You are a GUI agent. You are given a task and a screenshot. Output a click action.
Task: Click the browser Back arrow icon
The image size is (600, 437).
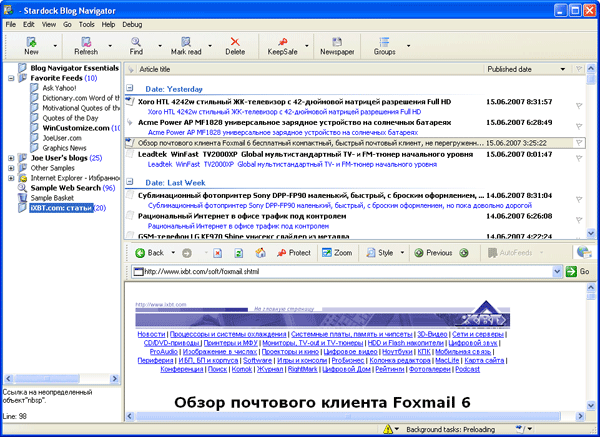point(140,253)
